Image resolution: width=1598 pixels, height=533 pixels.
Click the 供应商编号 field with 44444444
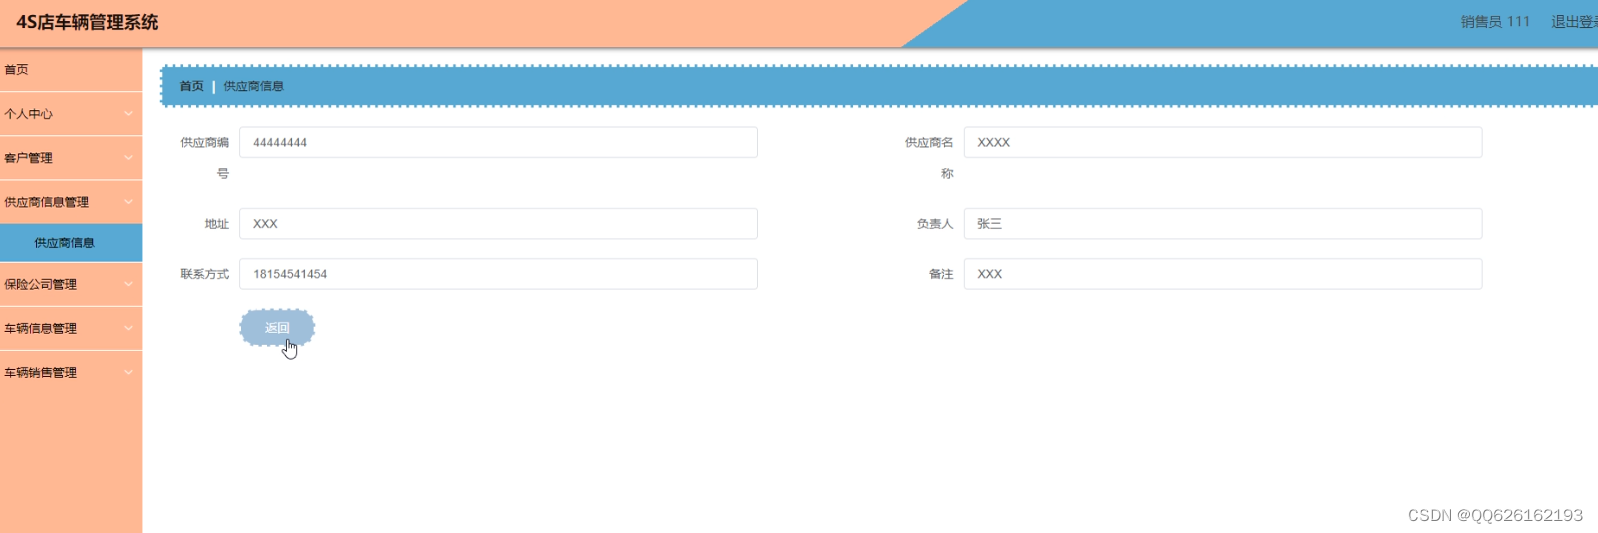click(x=498, y=142)
